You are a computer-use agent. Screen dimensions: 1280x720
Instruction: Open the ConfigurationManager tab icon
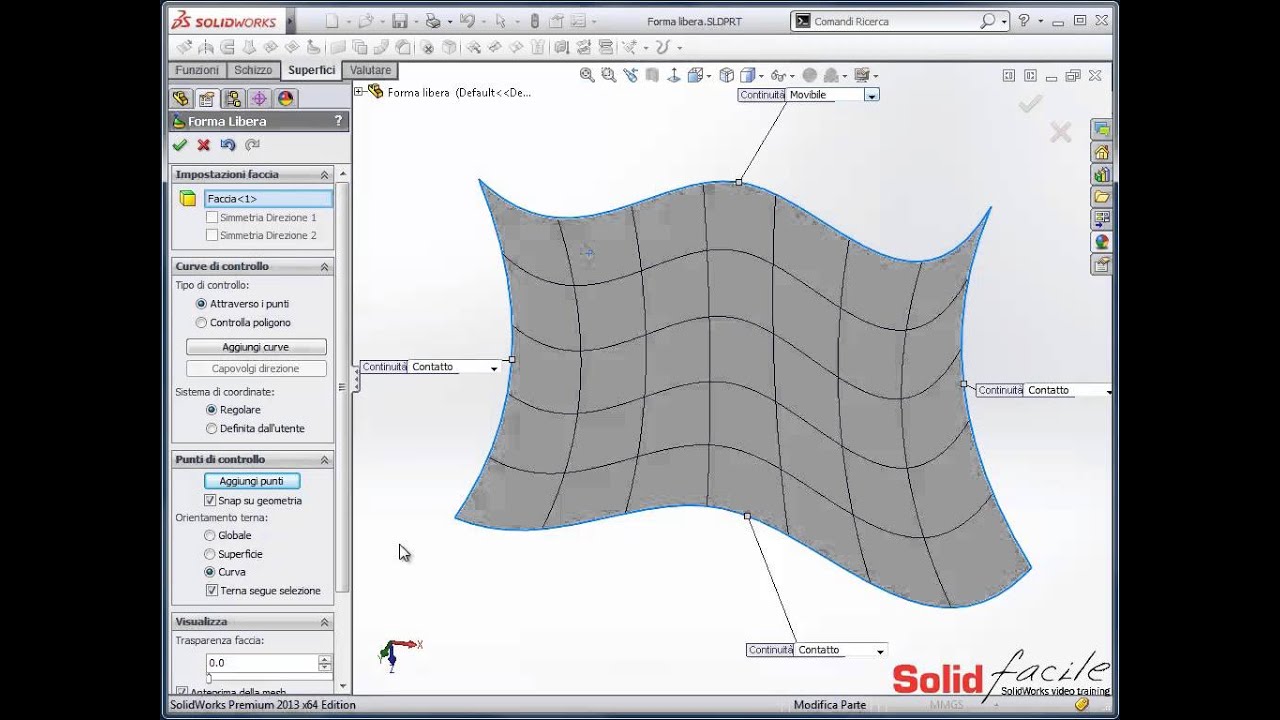coord(233,98)
